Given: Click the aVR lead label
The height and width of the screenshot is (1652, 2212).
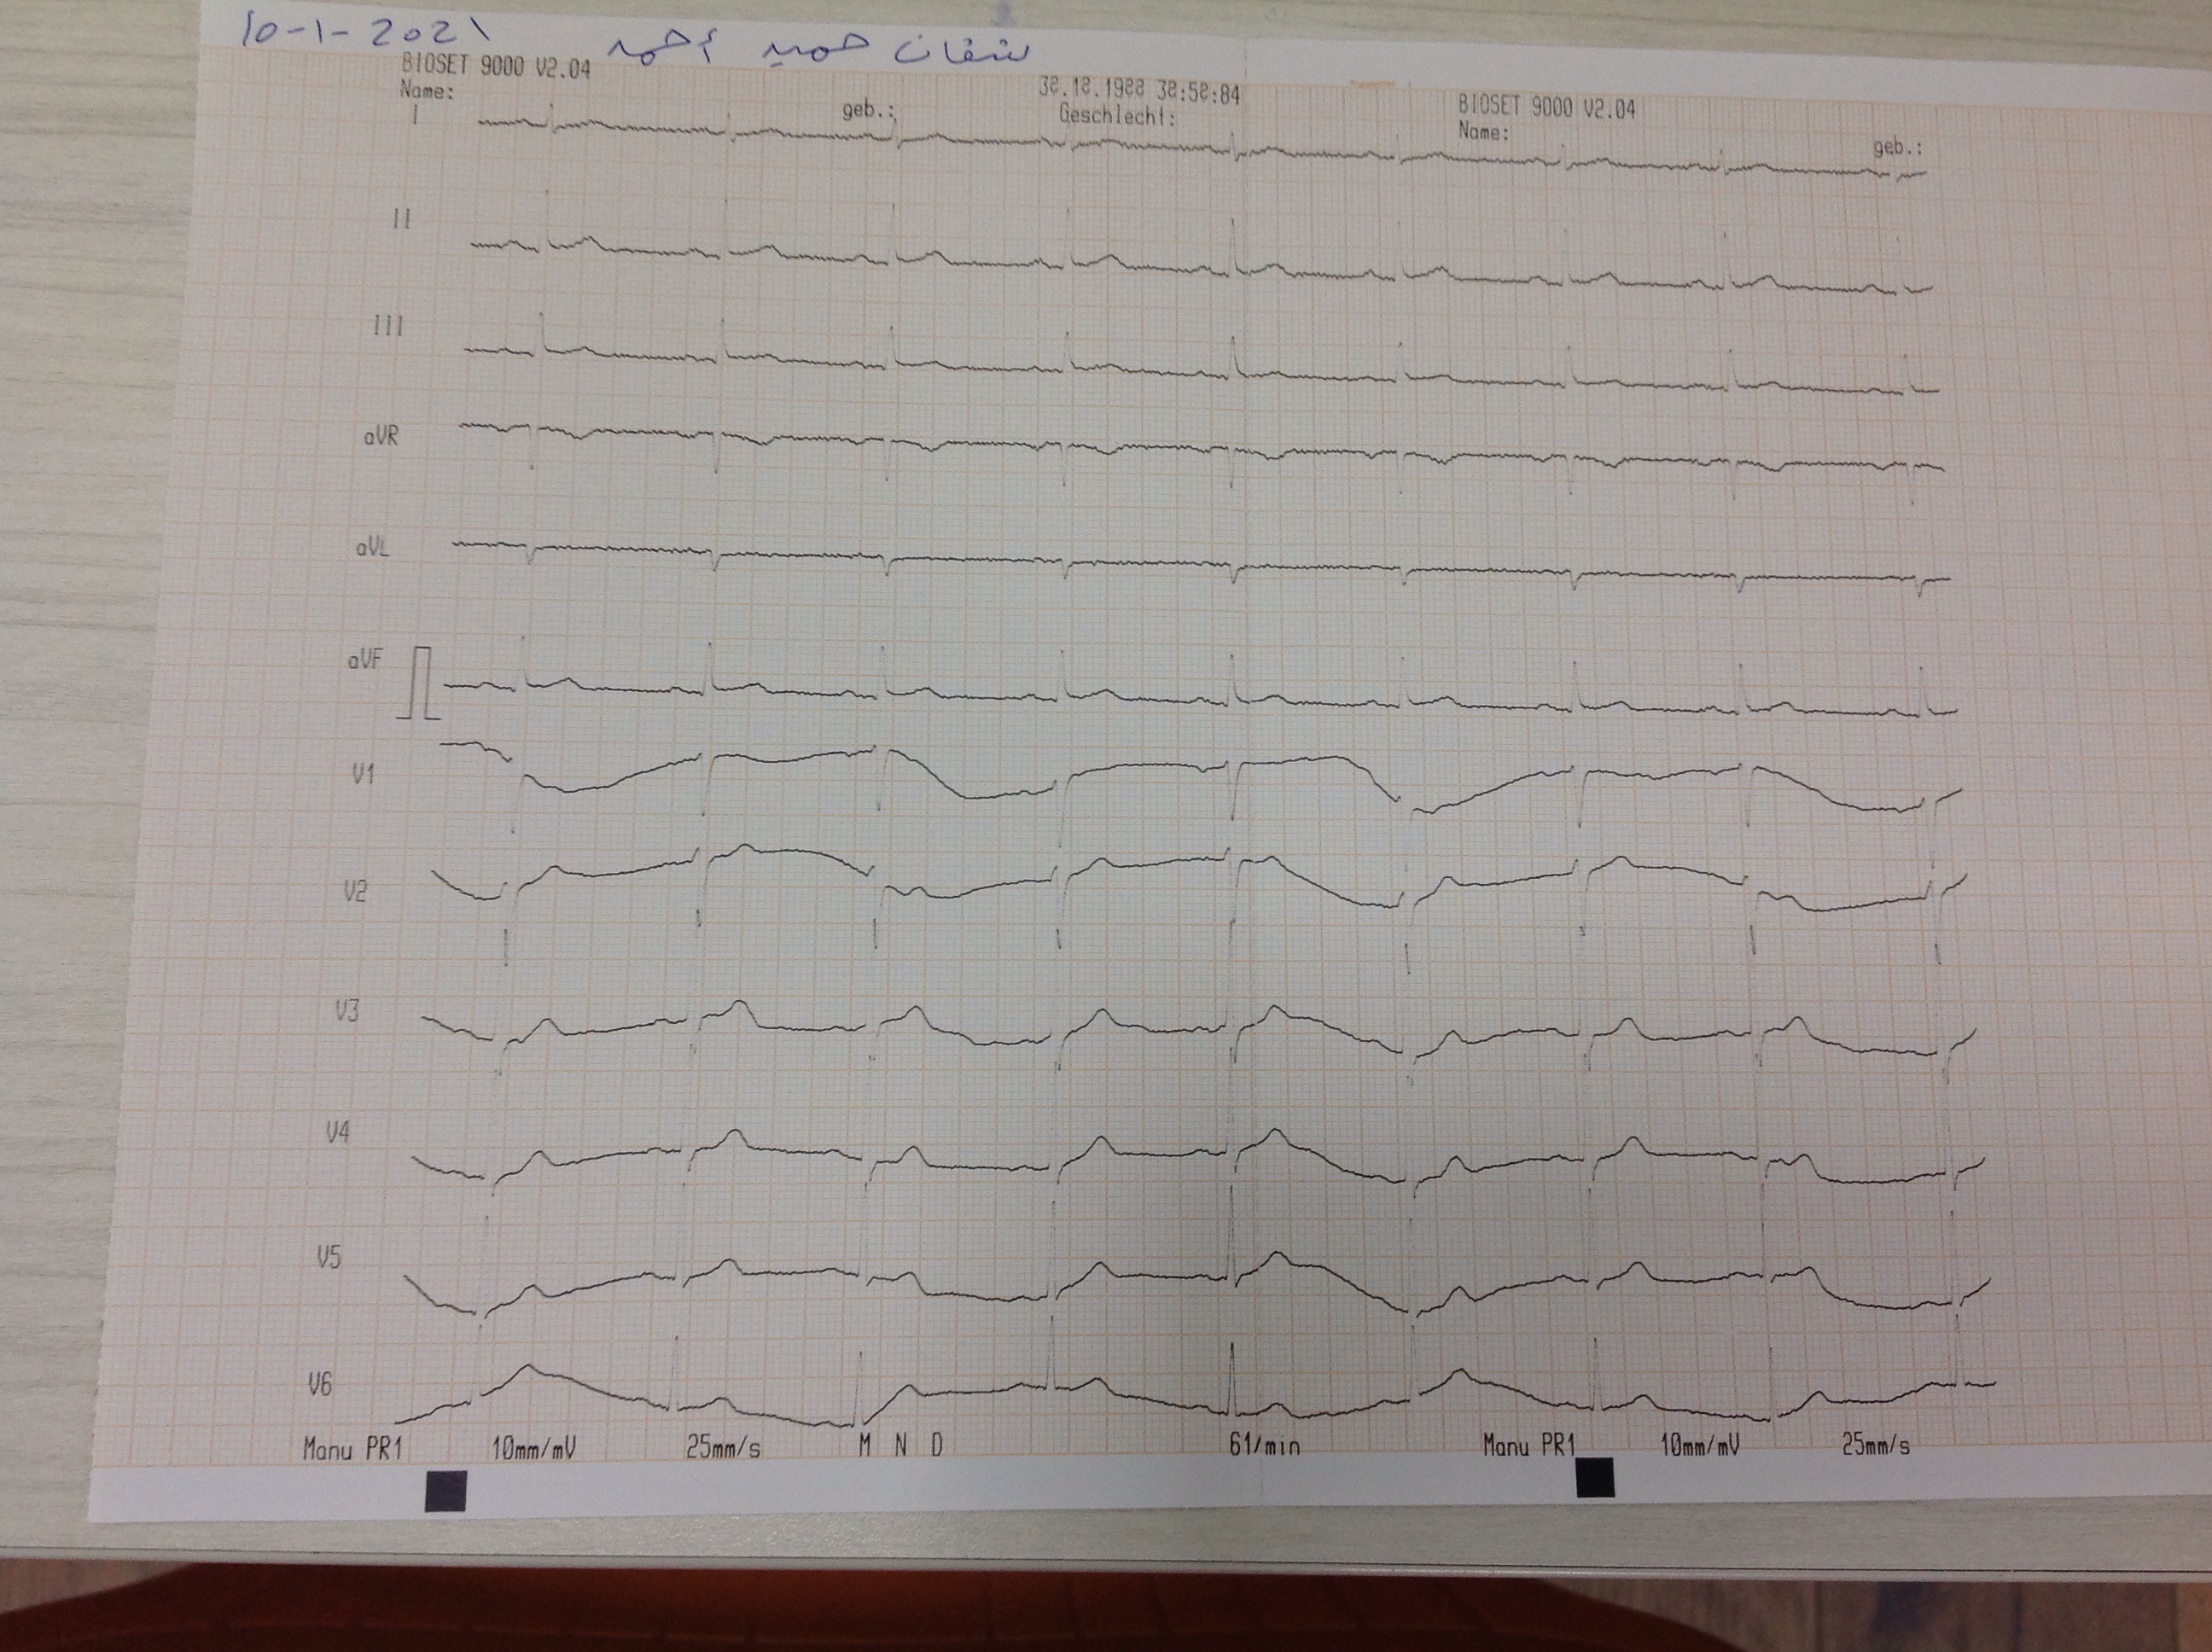Looking at the screenshot, I should [x=380, y=436].
